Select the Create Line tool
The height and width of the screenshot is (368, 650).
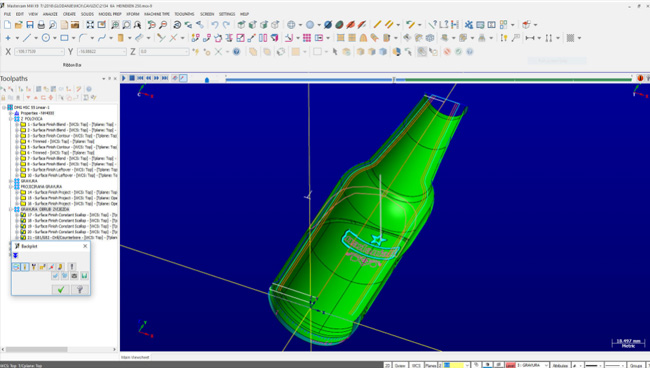(27, 38)
